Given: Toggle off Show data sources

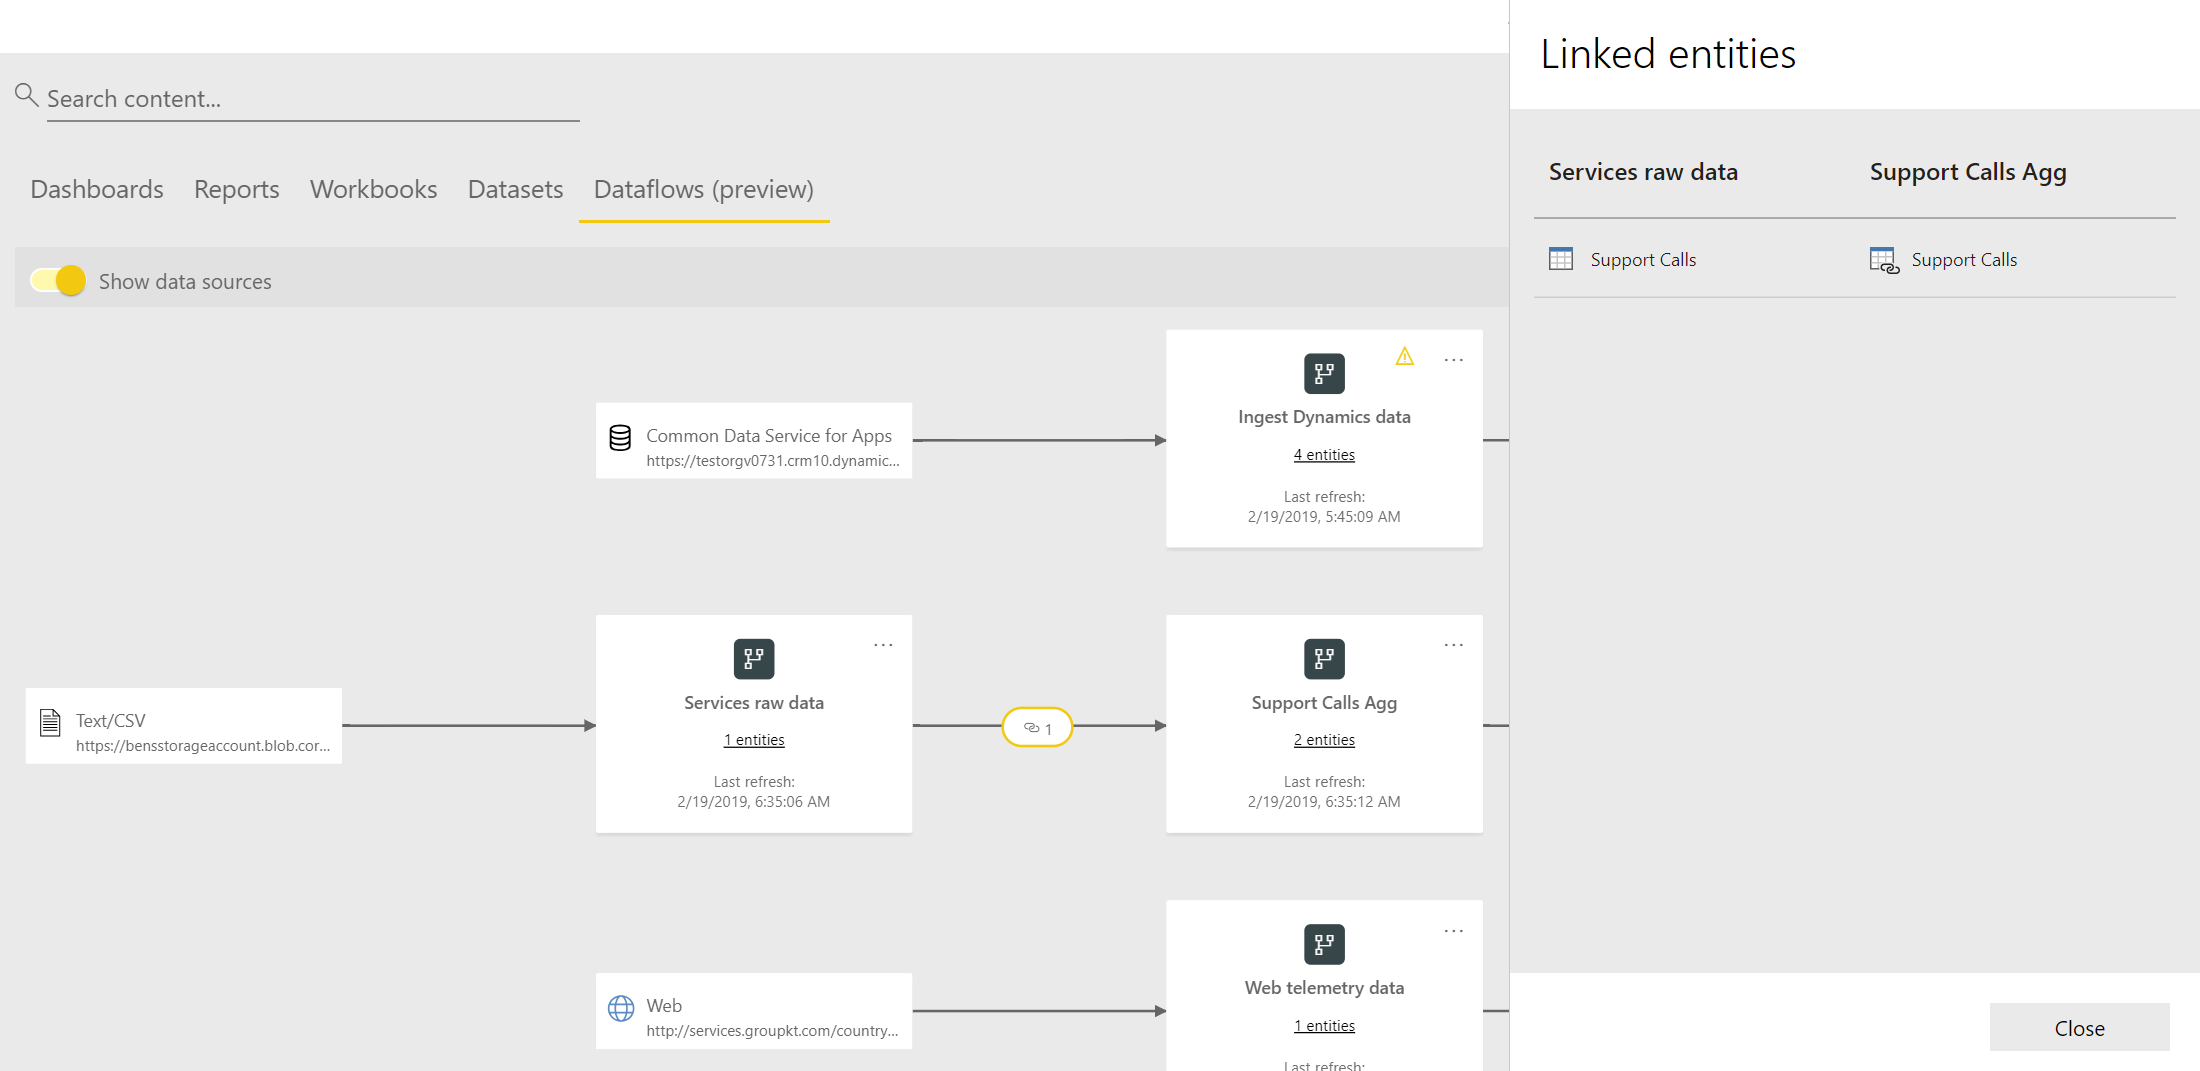Looking at the screenshot, I should tap(57, 281).
